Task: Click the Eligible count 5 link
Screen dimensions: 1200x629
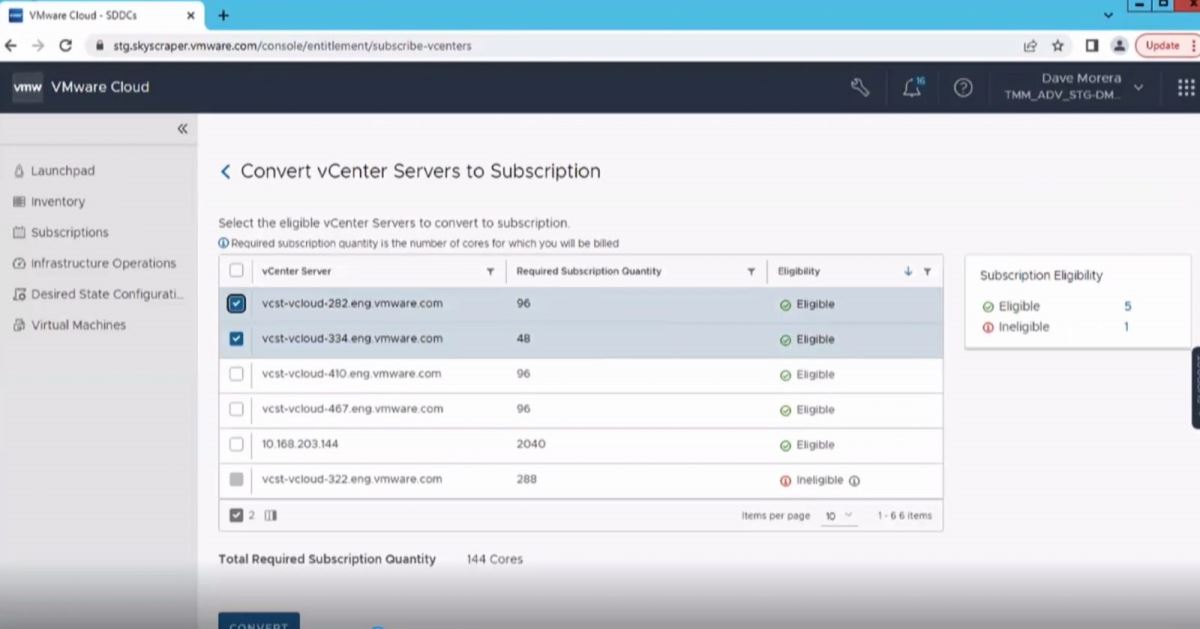Action: (x=1128, y=307)
